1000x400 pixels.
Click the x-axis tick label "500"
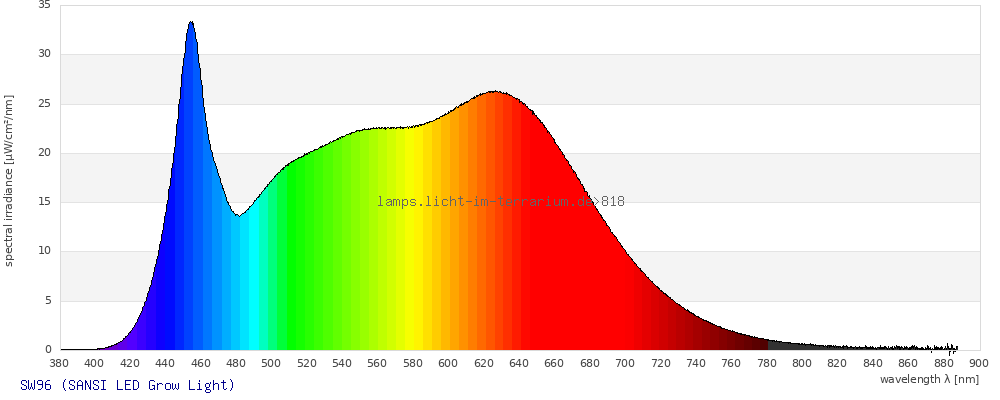coord(271,364)
